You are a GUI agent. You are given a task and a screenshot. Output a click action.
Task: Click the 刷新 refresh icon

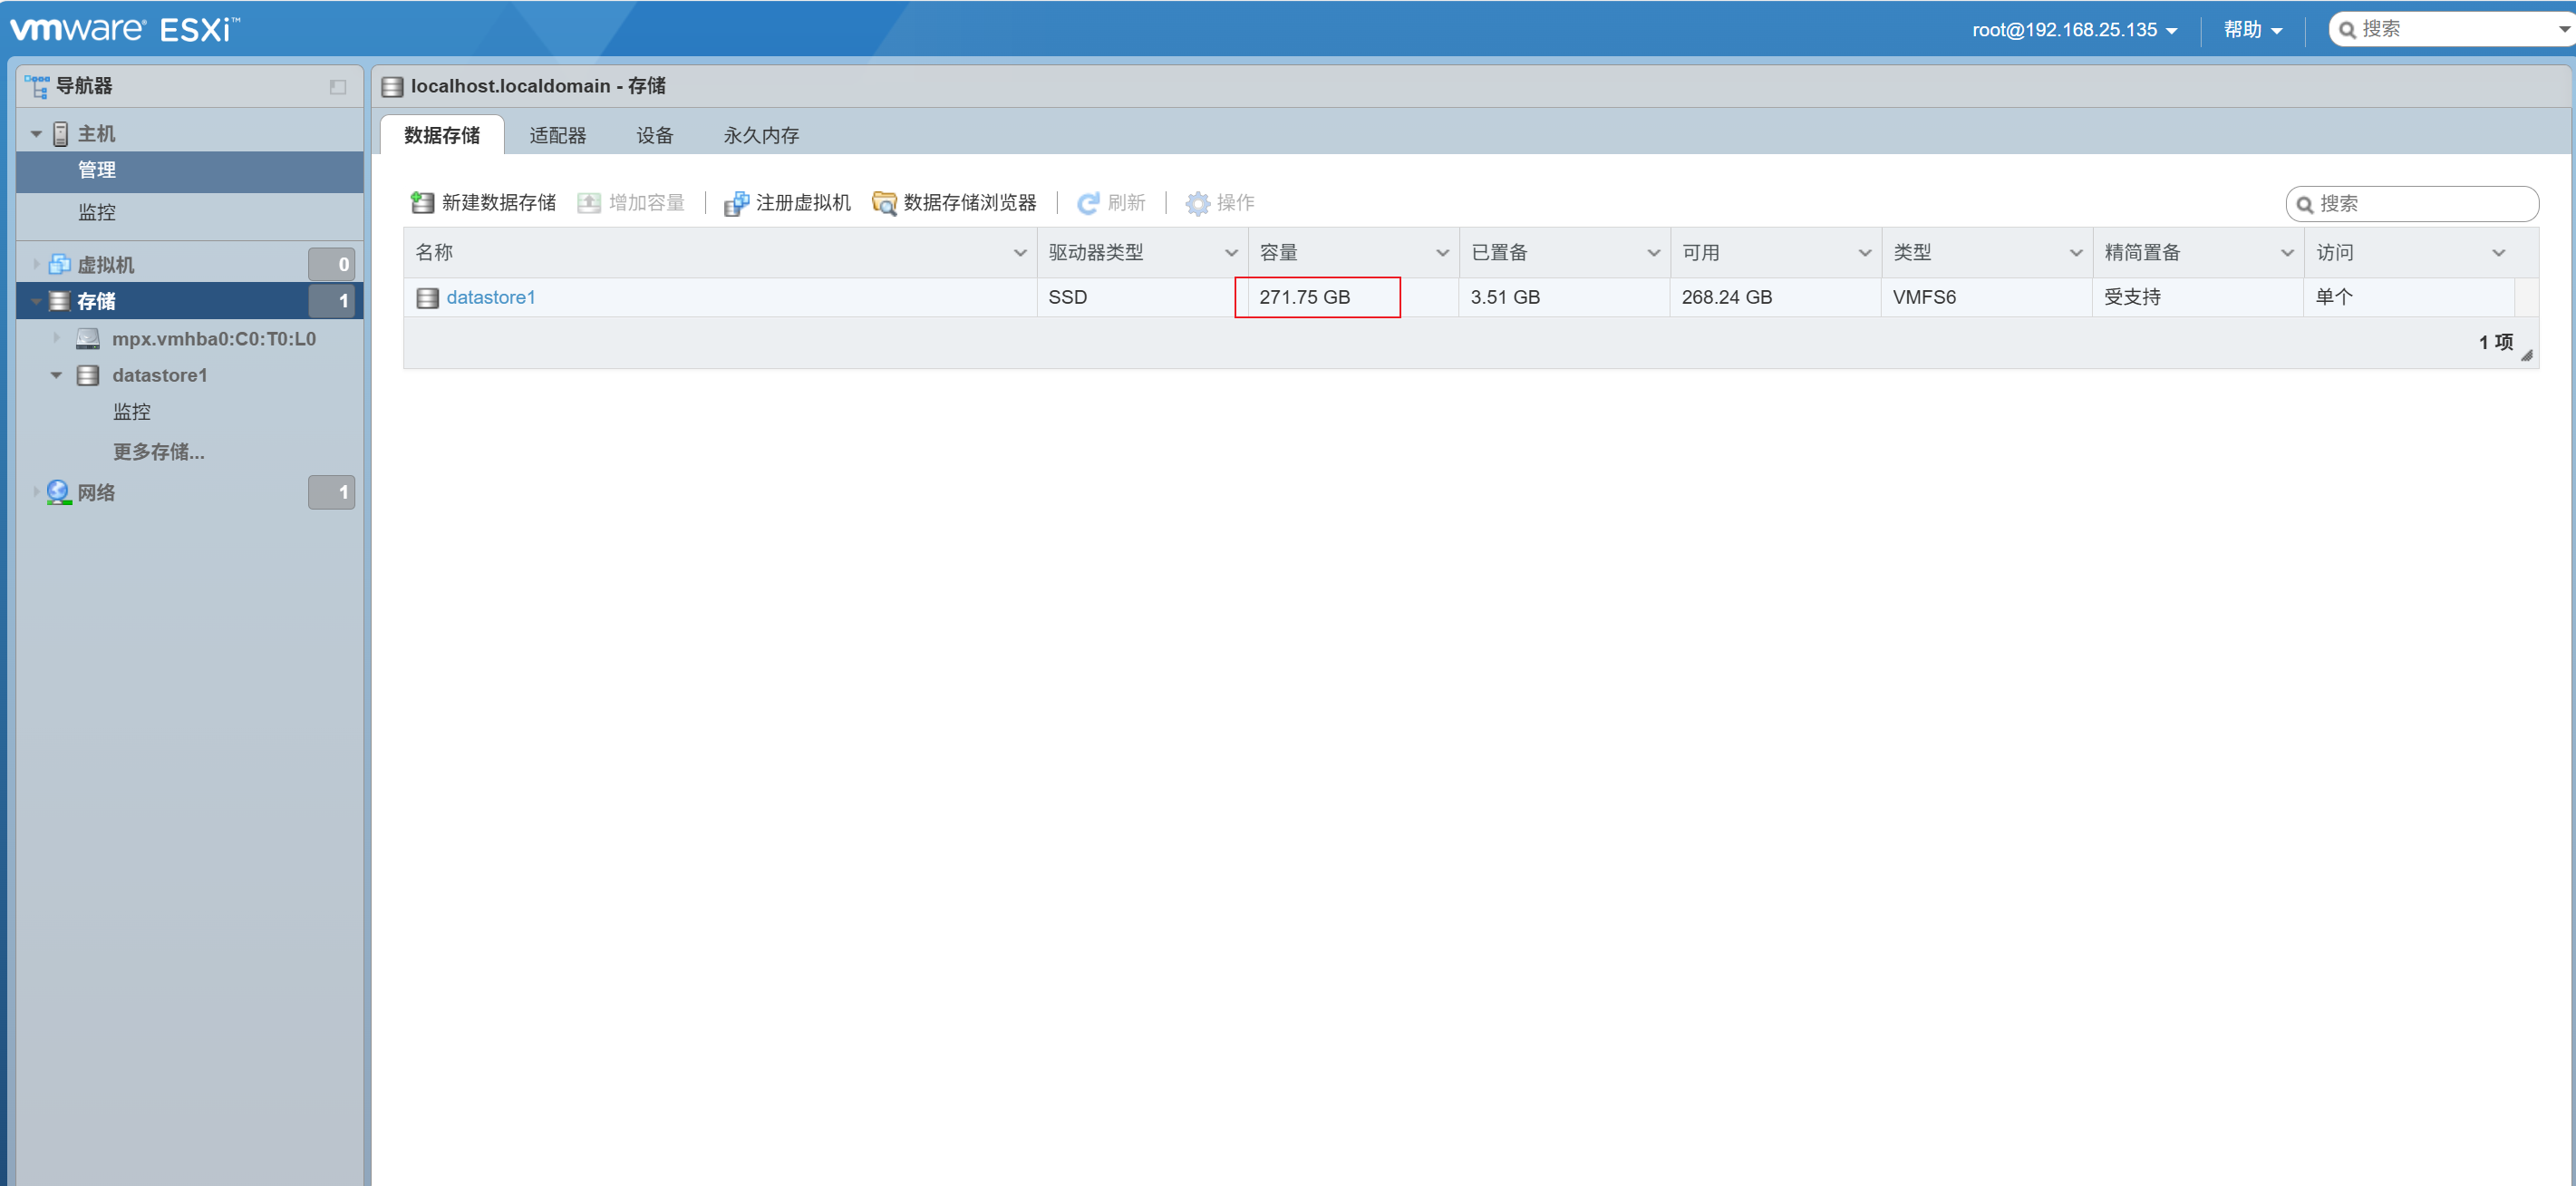[x=1089, y=202]
